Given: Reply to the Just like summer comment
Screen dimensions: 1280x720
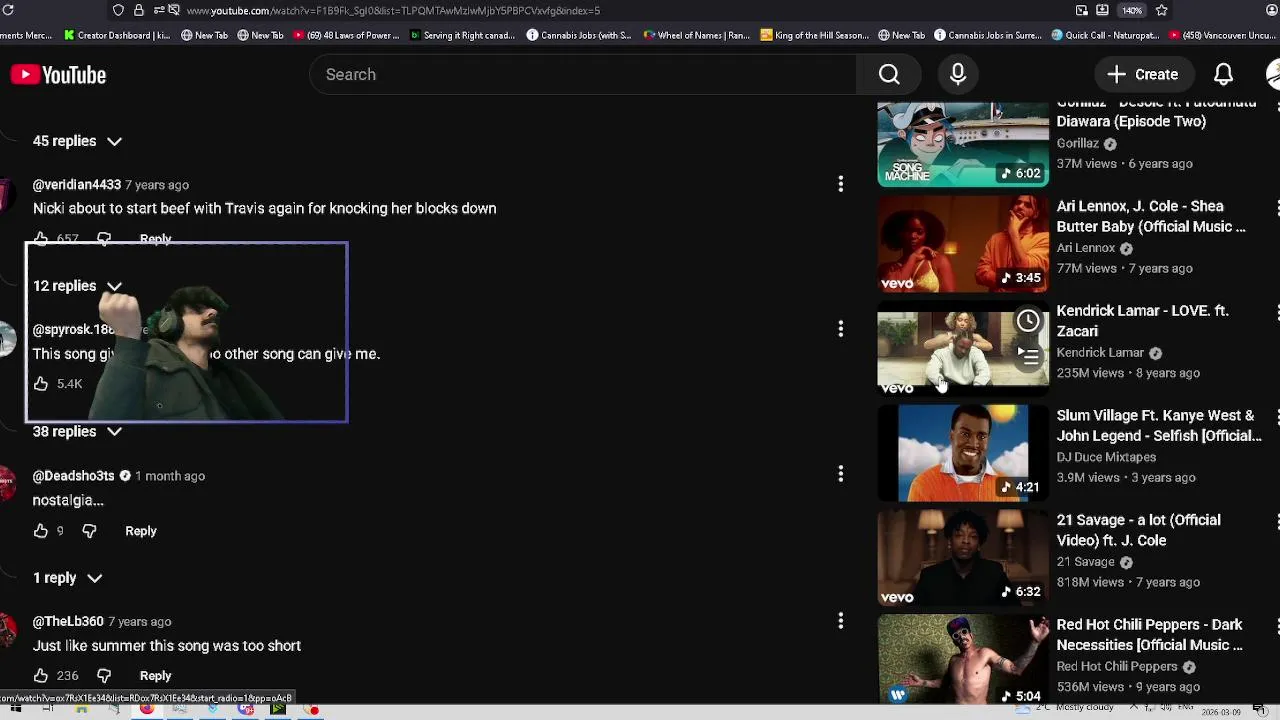Looking at the screenshot, I should click(x=155, y=676).
